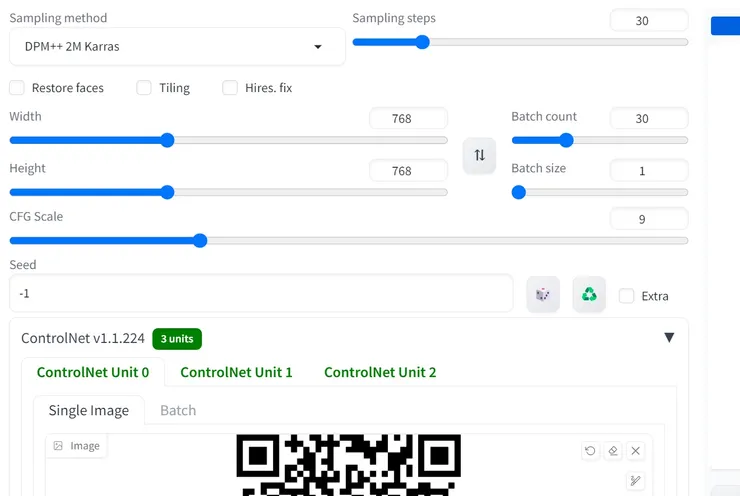The image size is (740, 496).
Task: Swap width and height with the arrows button
Action: tap(479, 155)
